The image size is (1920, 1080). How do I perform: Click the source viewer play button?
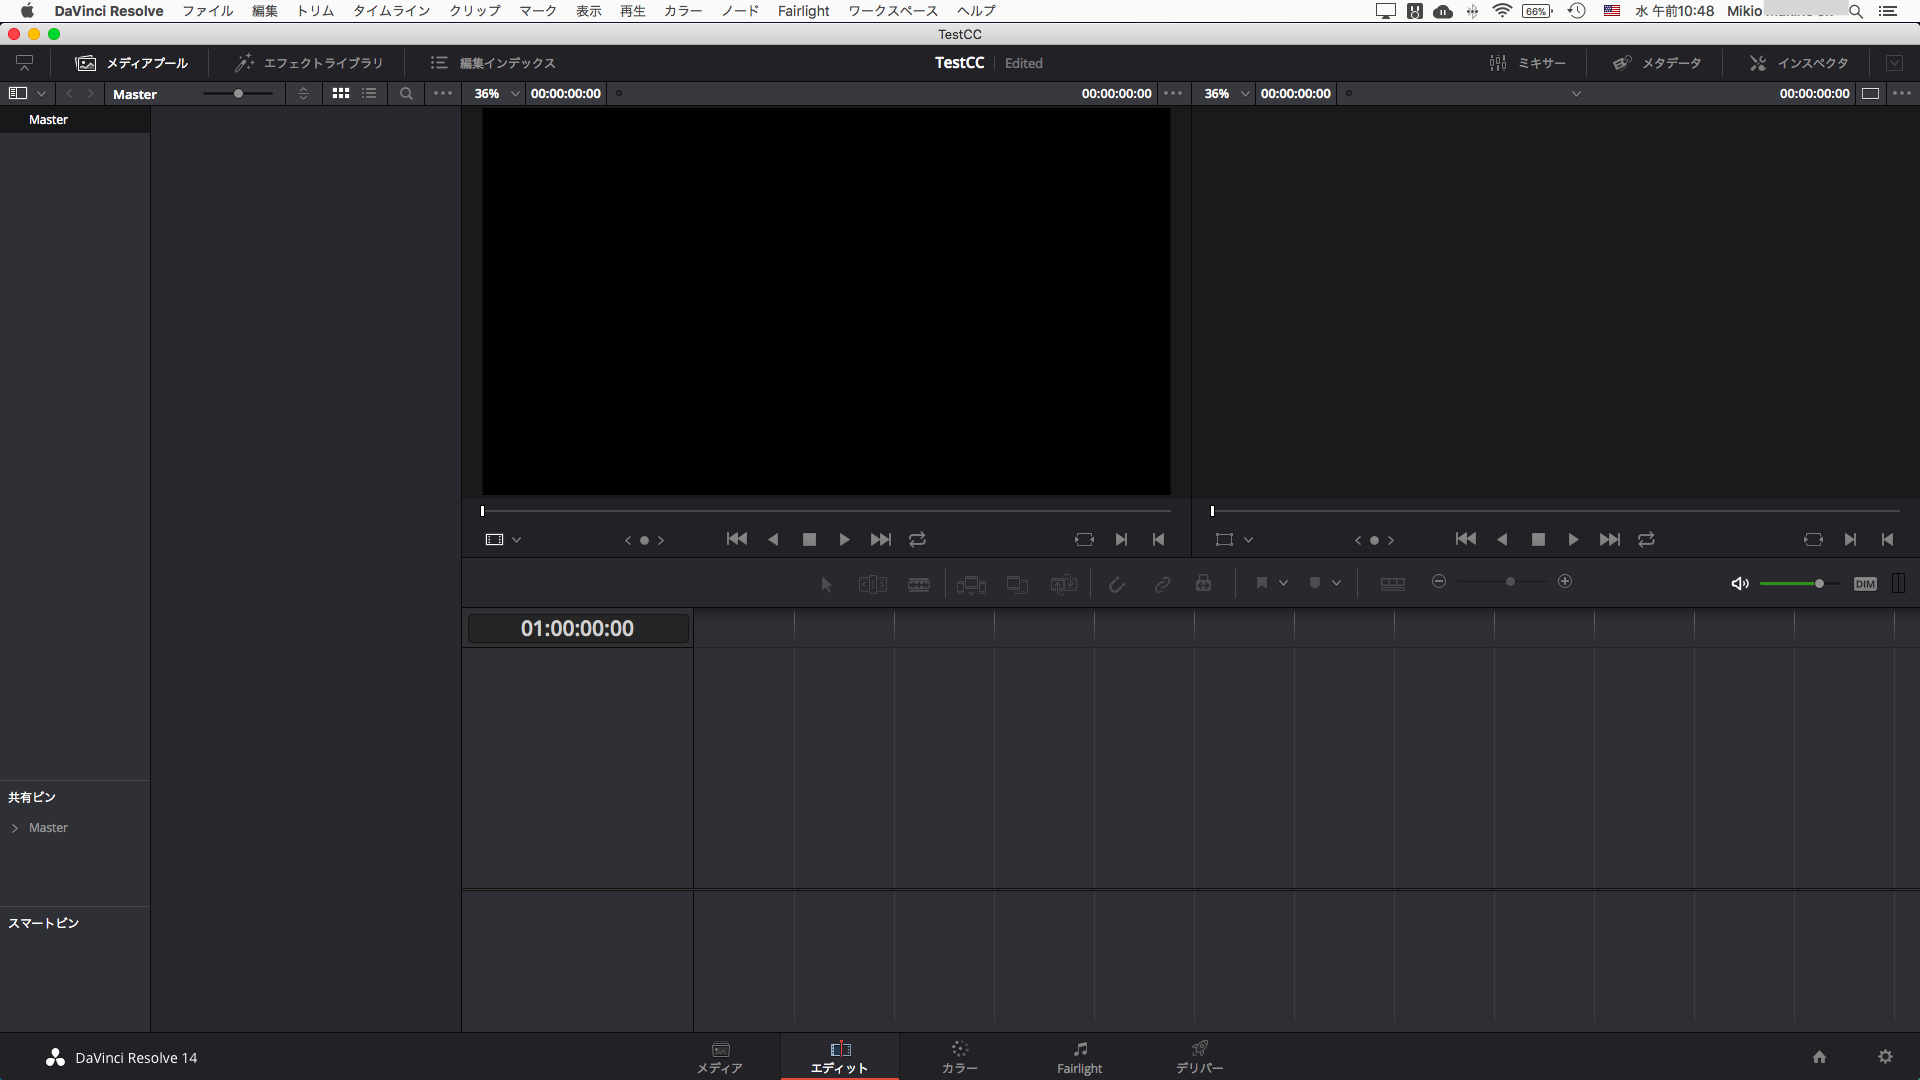(x=844, y=540)
